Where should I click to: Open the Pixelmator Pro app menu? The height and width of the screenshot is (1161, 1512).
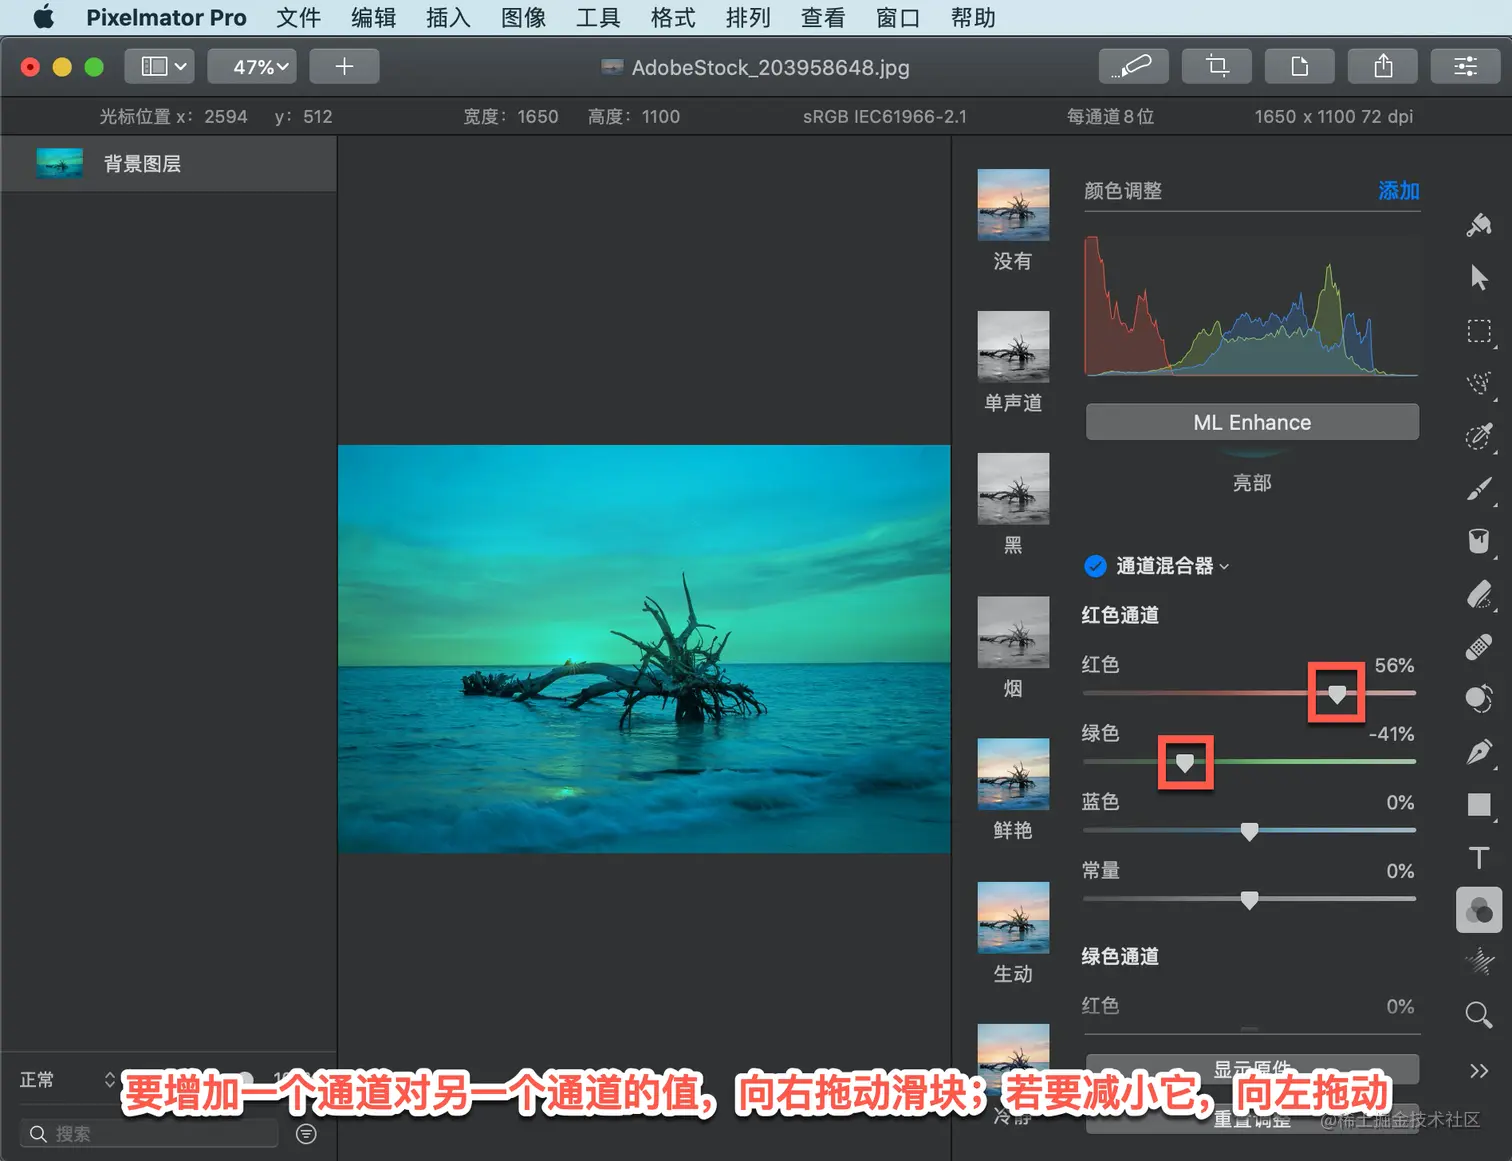coord(166,17)
